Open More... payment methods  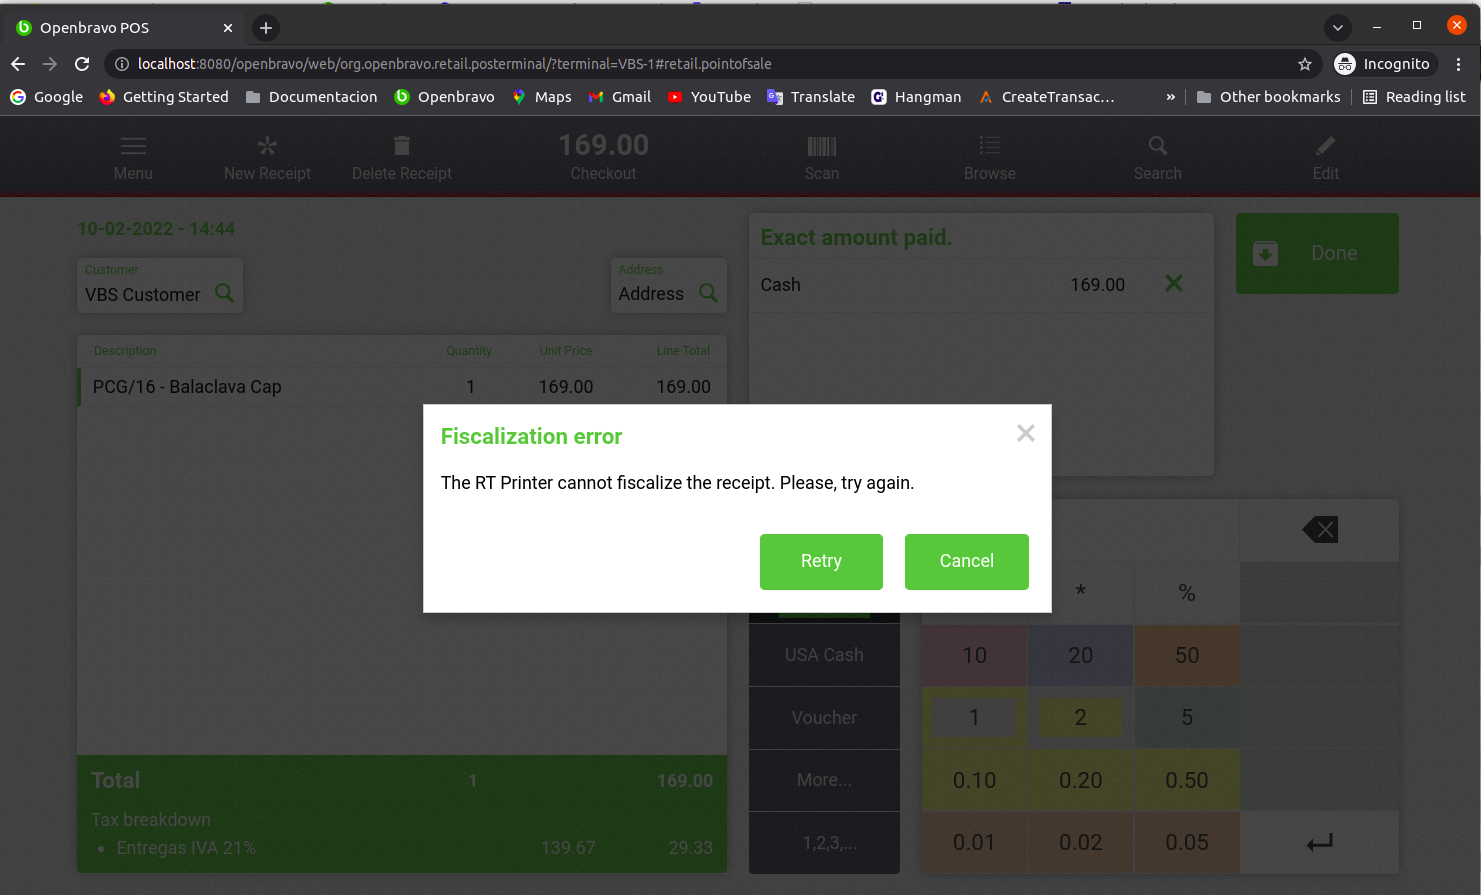(x=824, y=780)
